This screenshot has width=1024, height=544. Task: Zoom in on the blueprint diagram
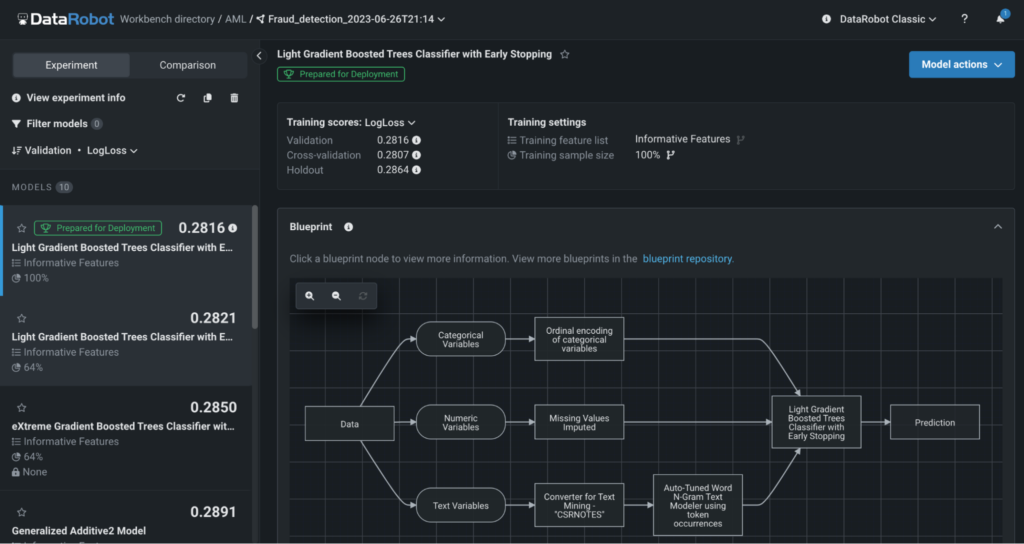coord(310,296)
